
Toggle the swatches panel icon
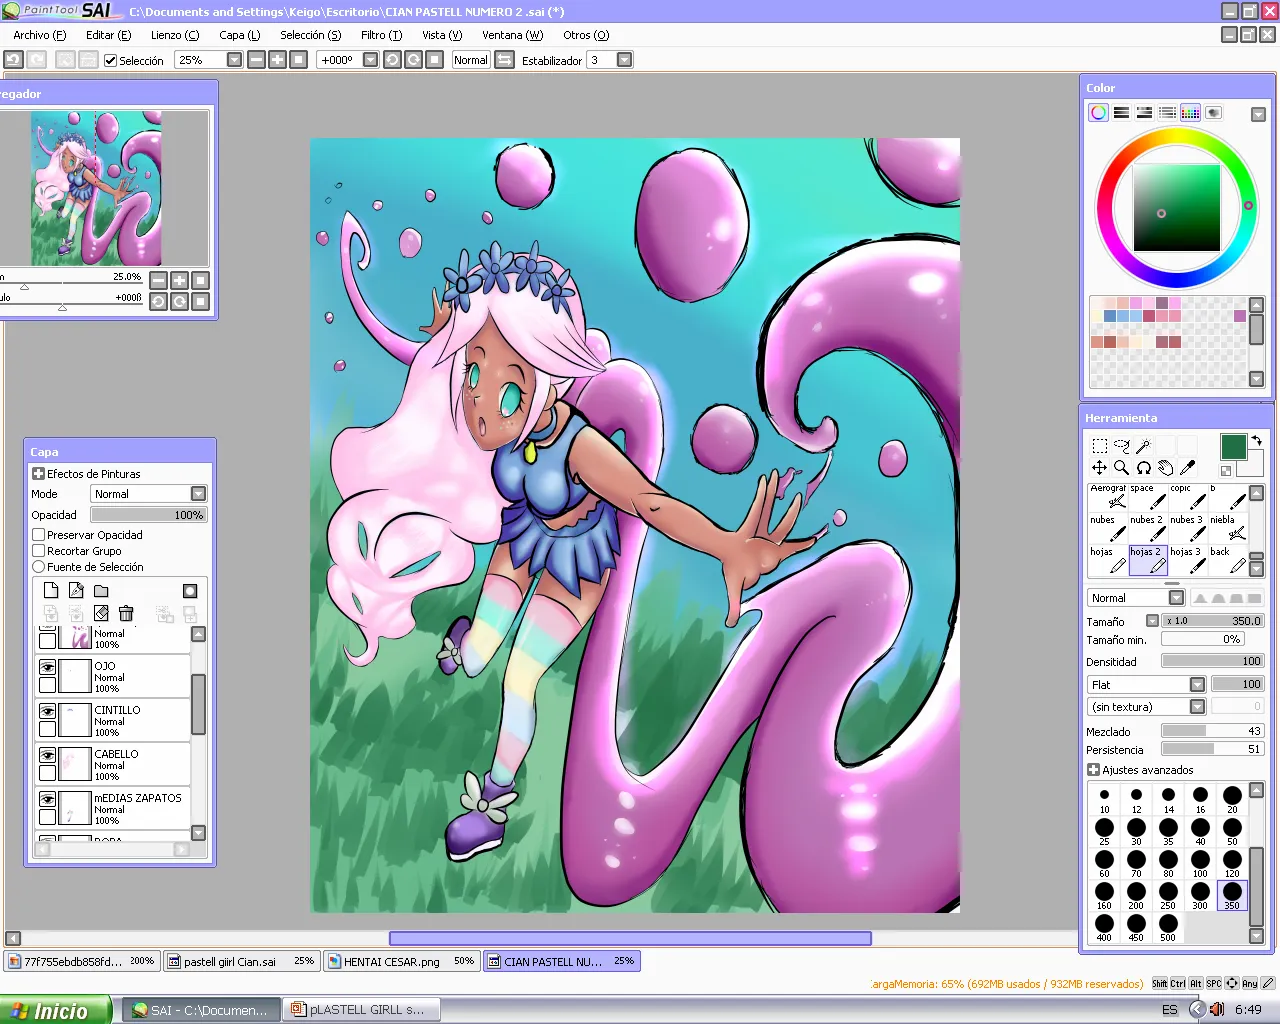[x=1190, y=113]
